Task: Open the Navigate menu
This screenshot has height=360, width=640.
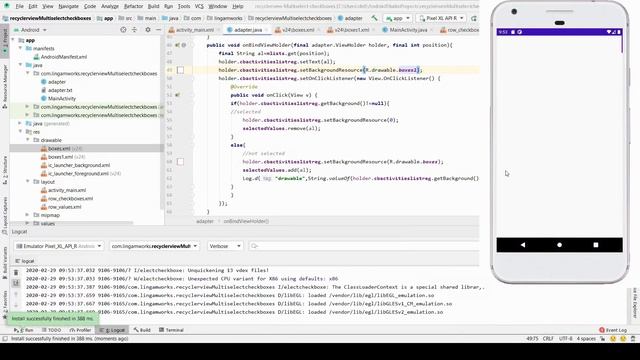Action: point(68,6)
